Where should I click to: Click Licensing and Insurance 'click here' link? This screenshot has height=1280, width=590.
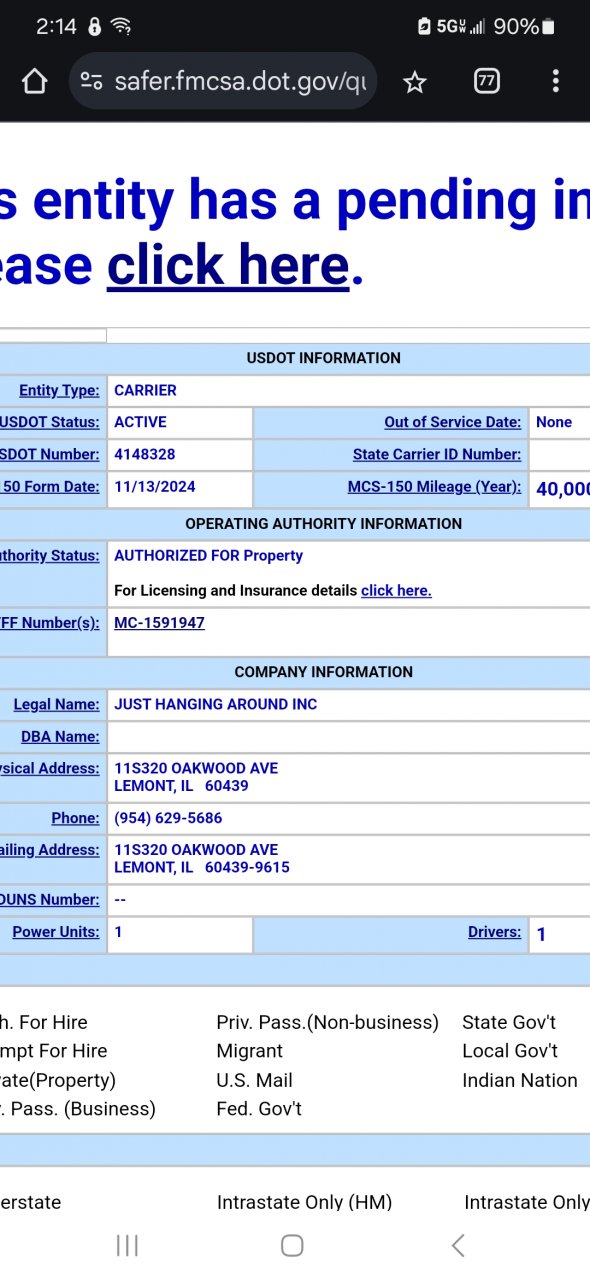[396, 590]
